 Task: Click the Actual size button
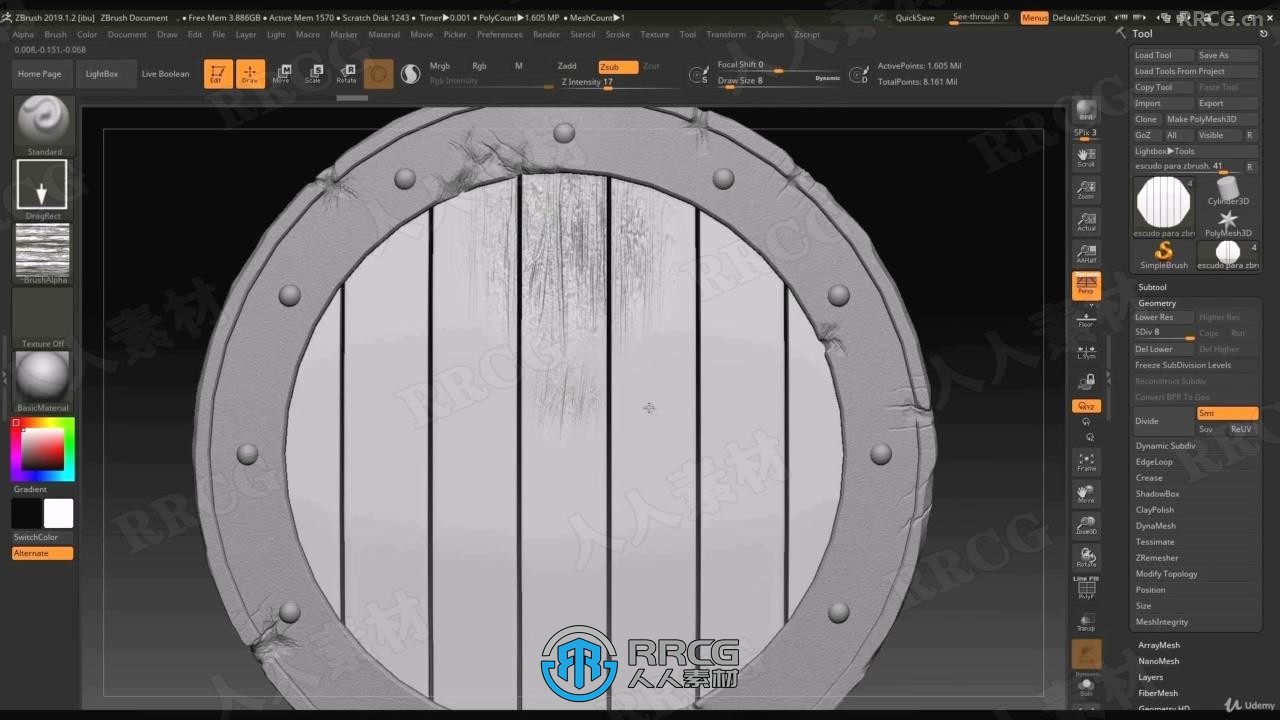tap(1086, 221)
